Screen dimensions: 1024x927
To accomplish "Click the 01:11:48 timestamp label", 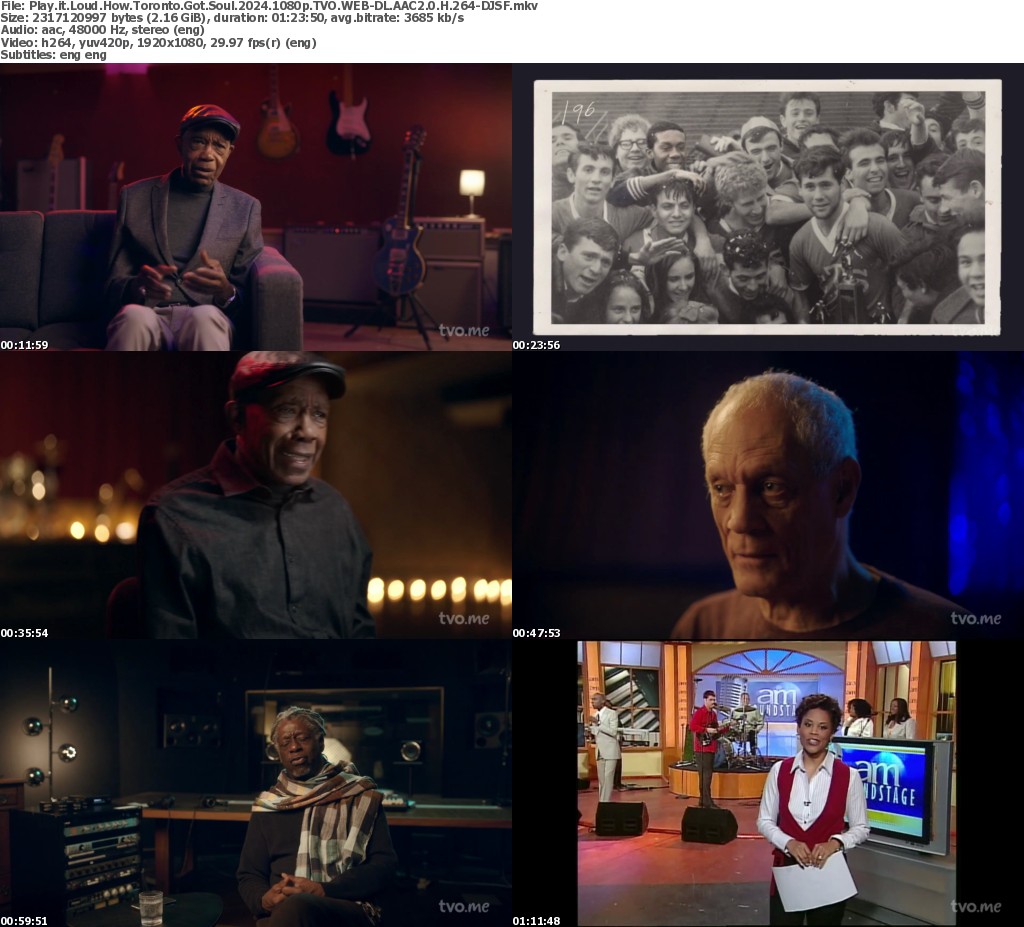I will [536, 921].
